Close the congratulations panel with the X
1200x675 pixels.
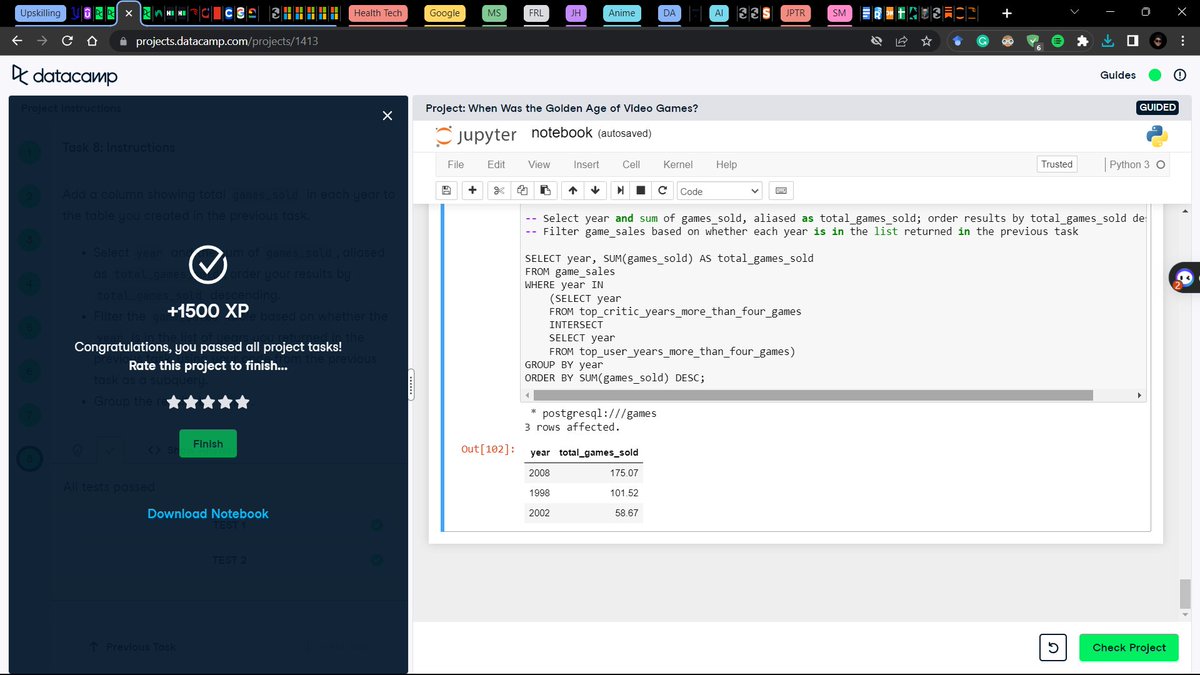(x=387, y=116)
